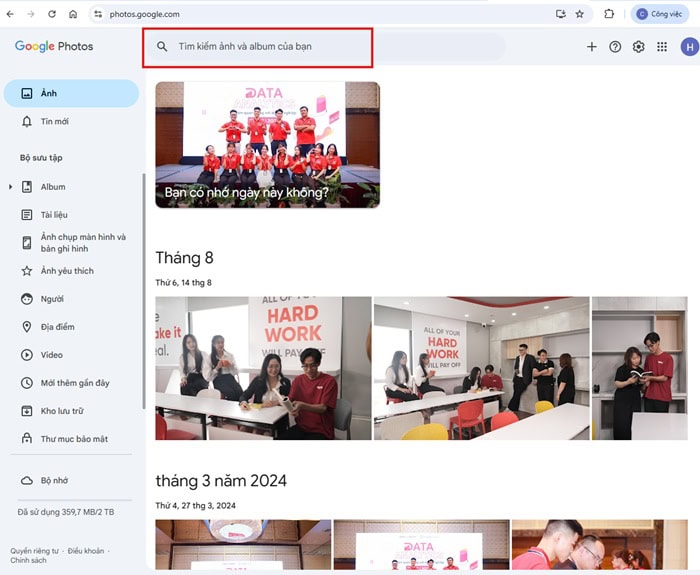Select Ảnh in the sidebar
This screenshot has height=575, width=700.
pos(71,93)
